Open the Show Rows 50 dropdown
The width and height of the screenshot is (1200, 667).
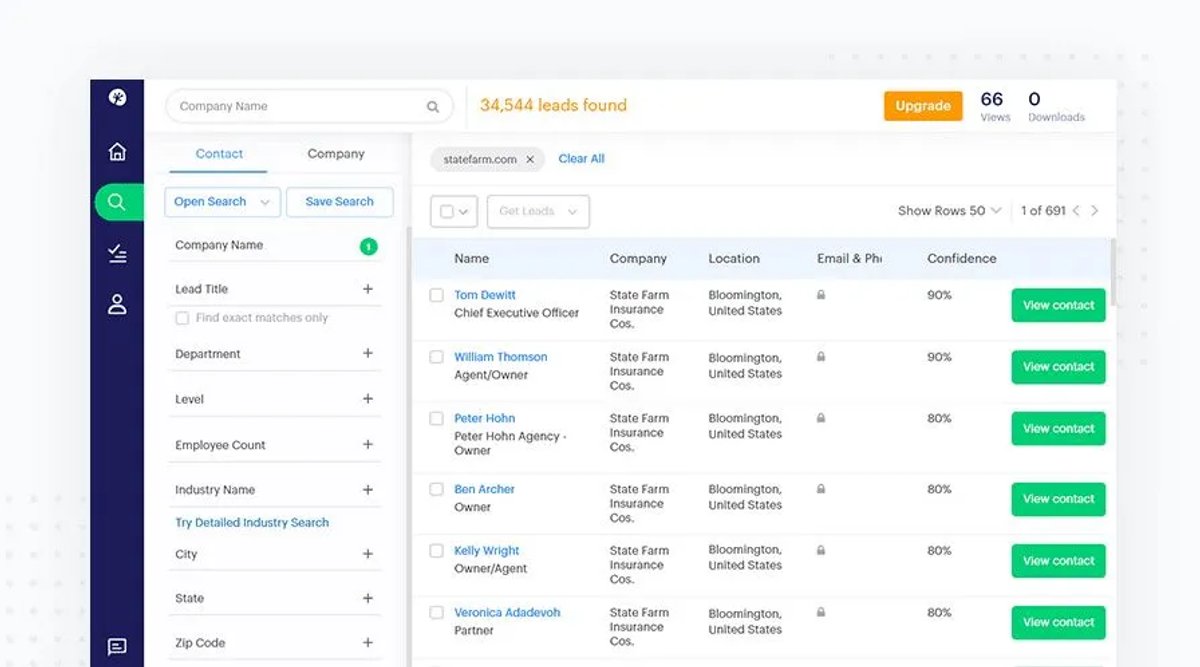click(x=949, y=211)
